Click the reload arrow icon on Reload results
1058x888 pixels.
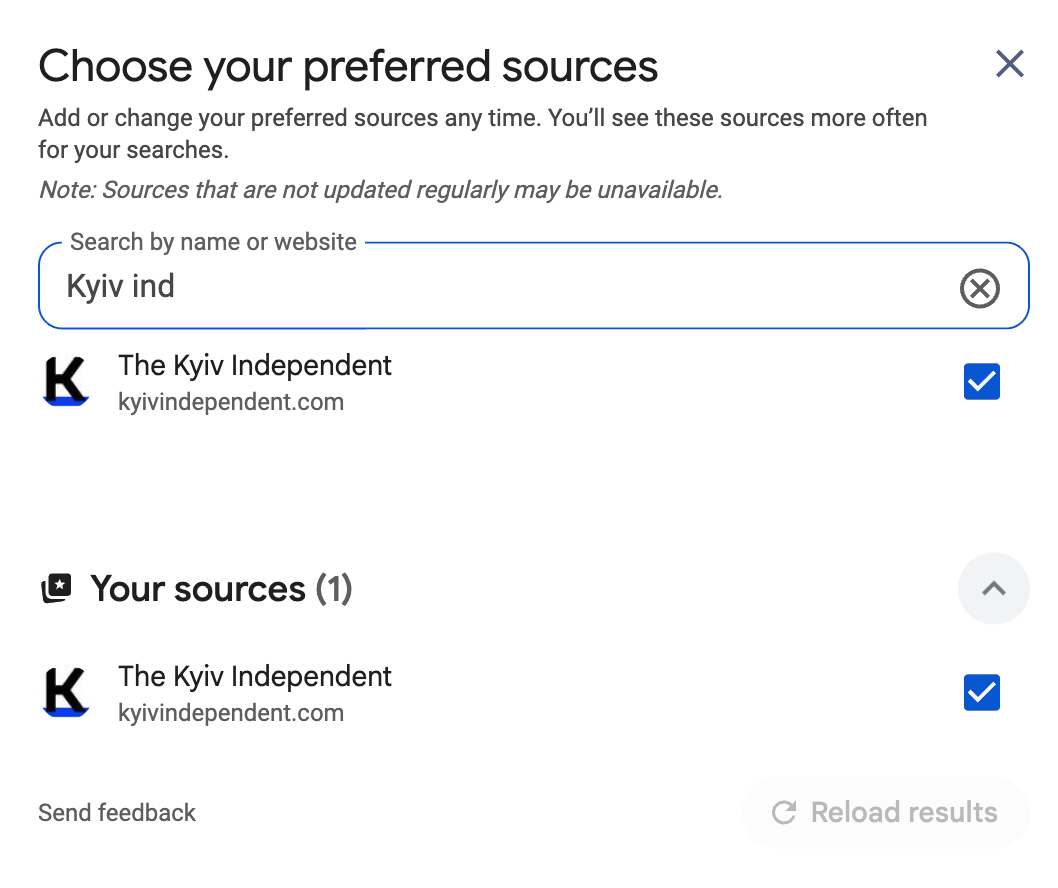point(785,812)
